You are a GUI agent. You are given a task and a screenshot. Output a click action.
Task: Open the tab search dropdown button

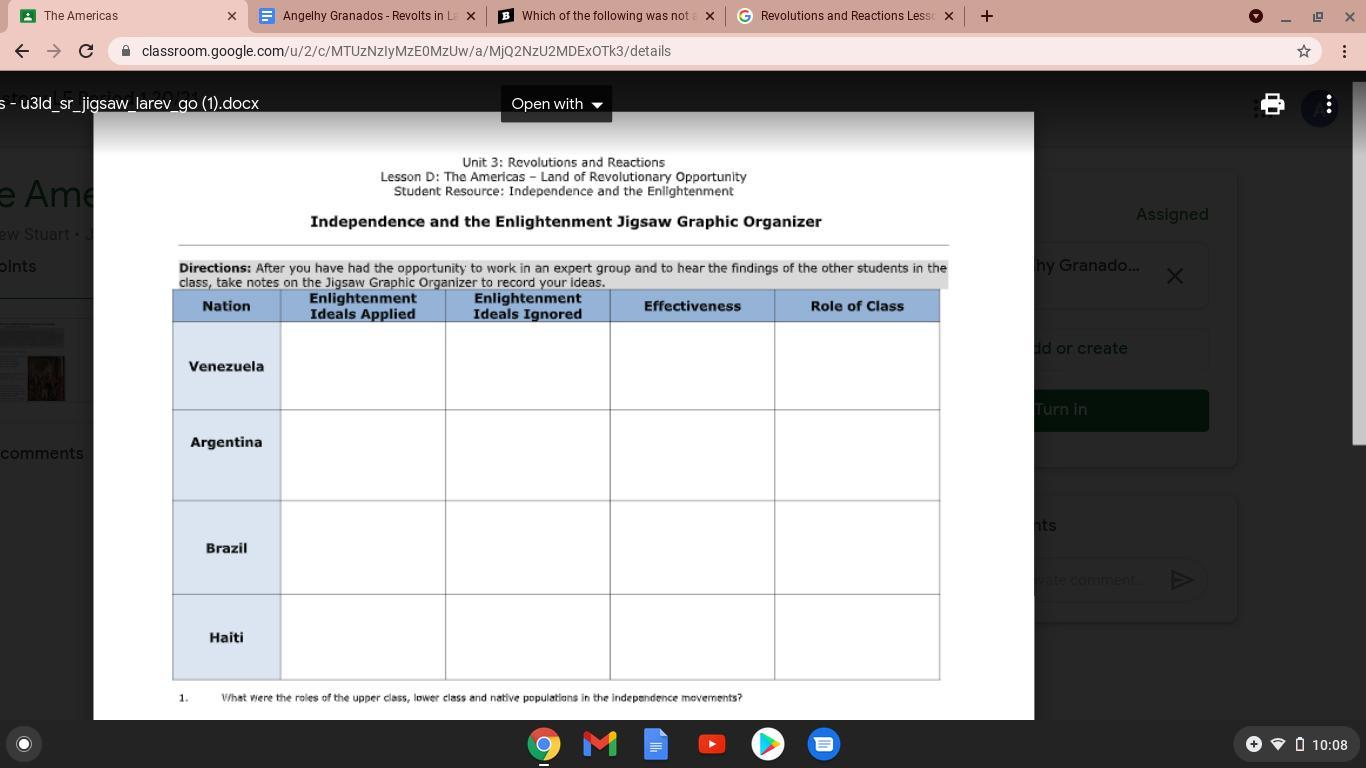(x=1256, y=16)
